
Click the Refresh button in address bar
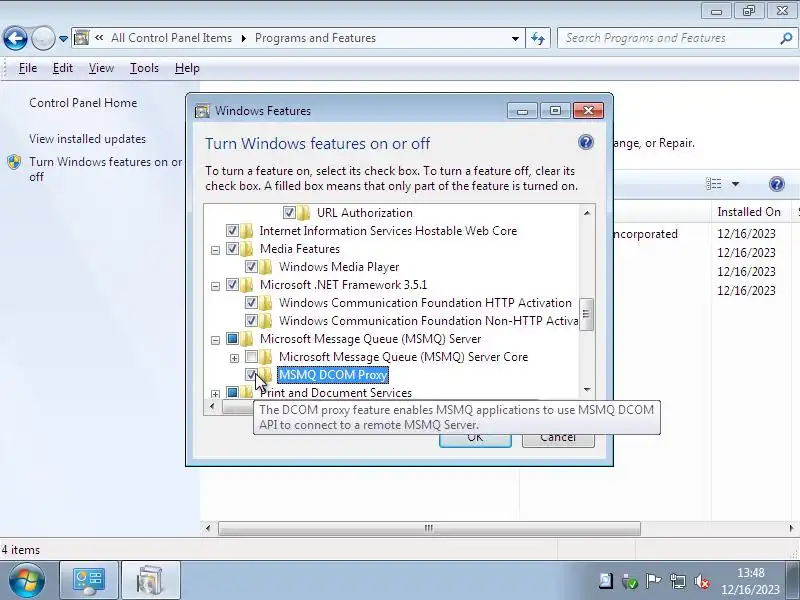click(538, 38)
